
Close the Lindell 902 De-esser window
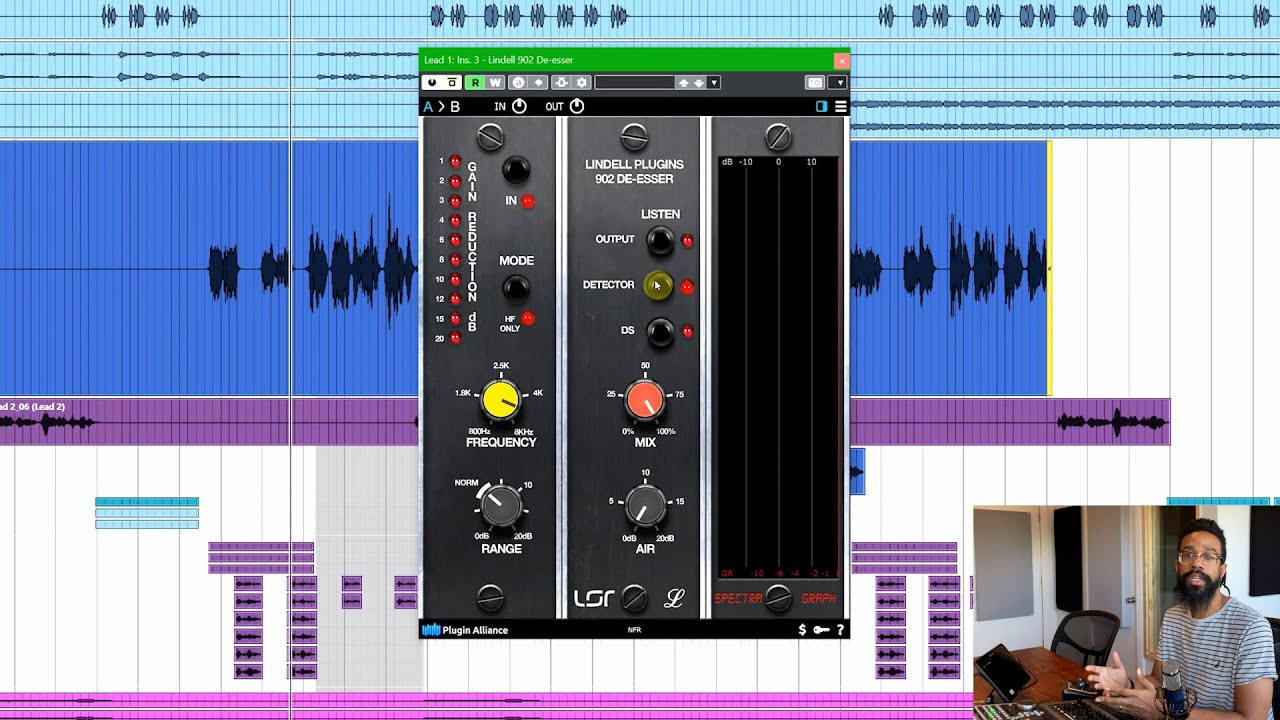click(840, 60)
